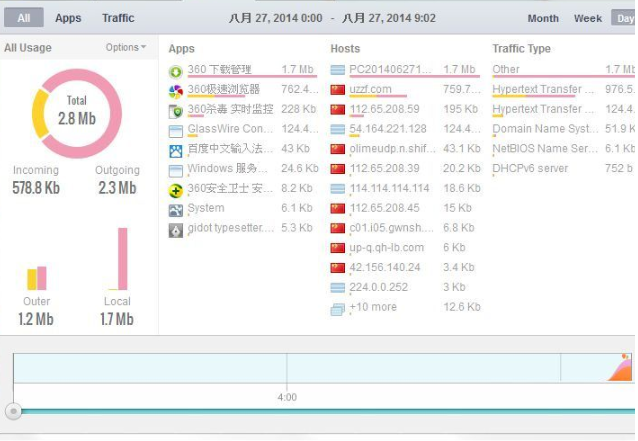
Task: Select the All view tab
Action: [x=23, y=18]
